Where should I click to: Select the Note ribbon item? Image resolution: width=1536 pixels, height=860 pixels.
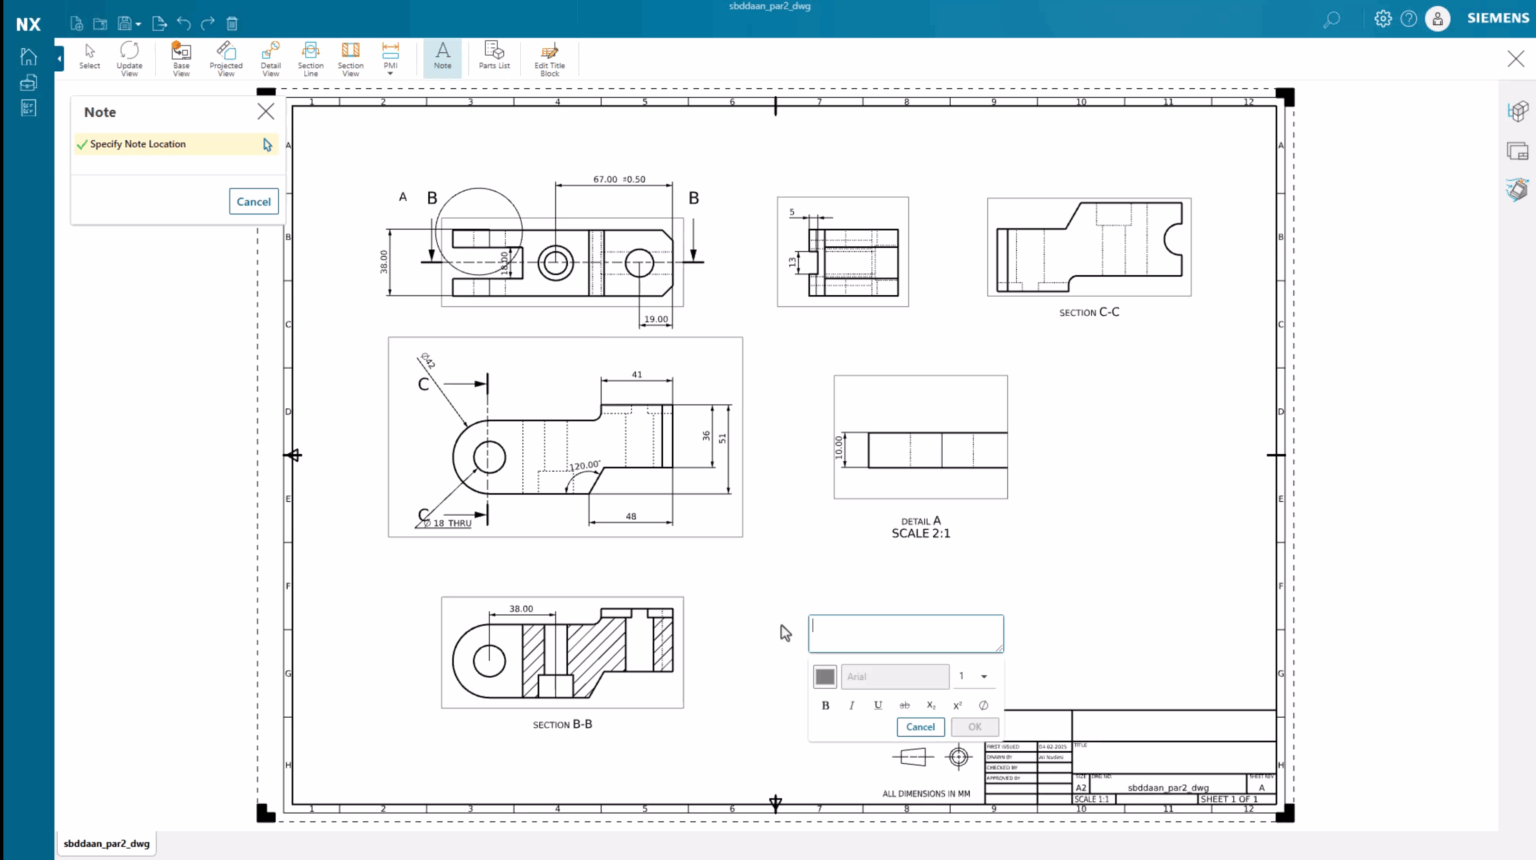[x=442, y=56]
